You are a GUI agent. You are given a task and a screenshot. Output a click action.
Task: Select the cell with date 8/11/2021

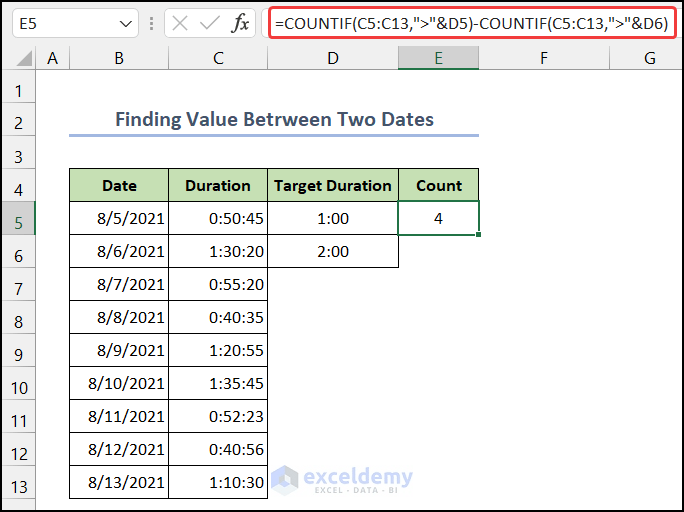[x=119, y=416]
